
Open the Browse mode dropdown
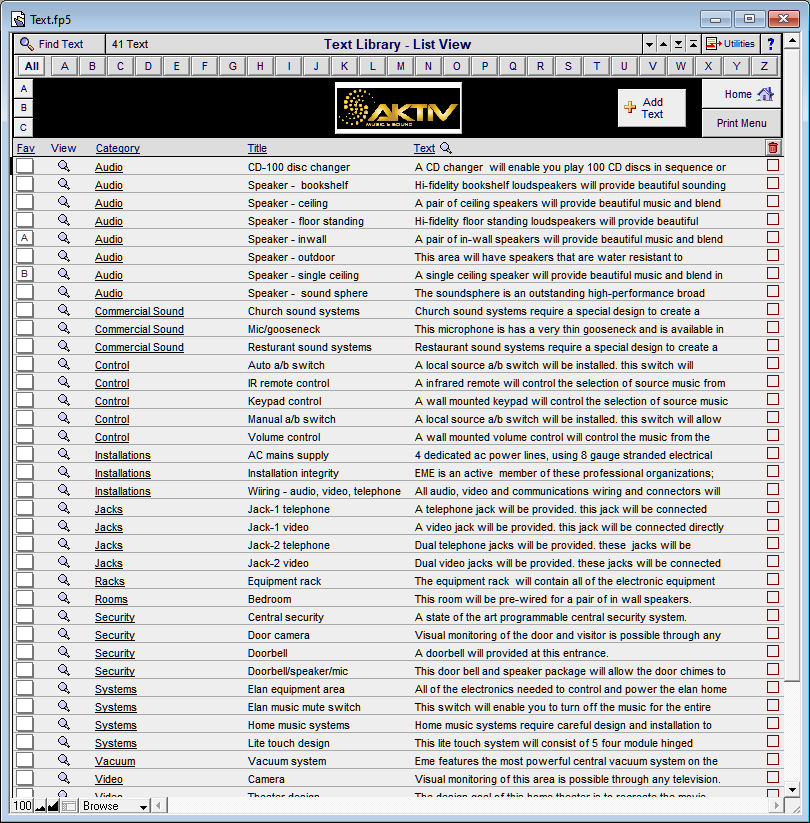click(x=114, y=806)
